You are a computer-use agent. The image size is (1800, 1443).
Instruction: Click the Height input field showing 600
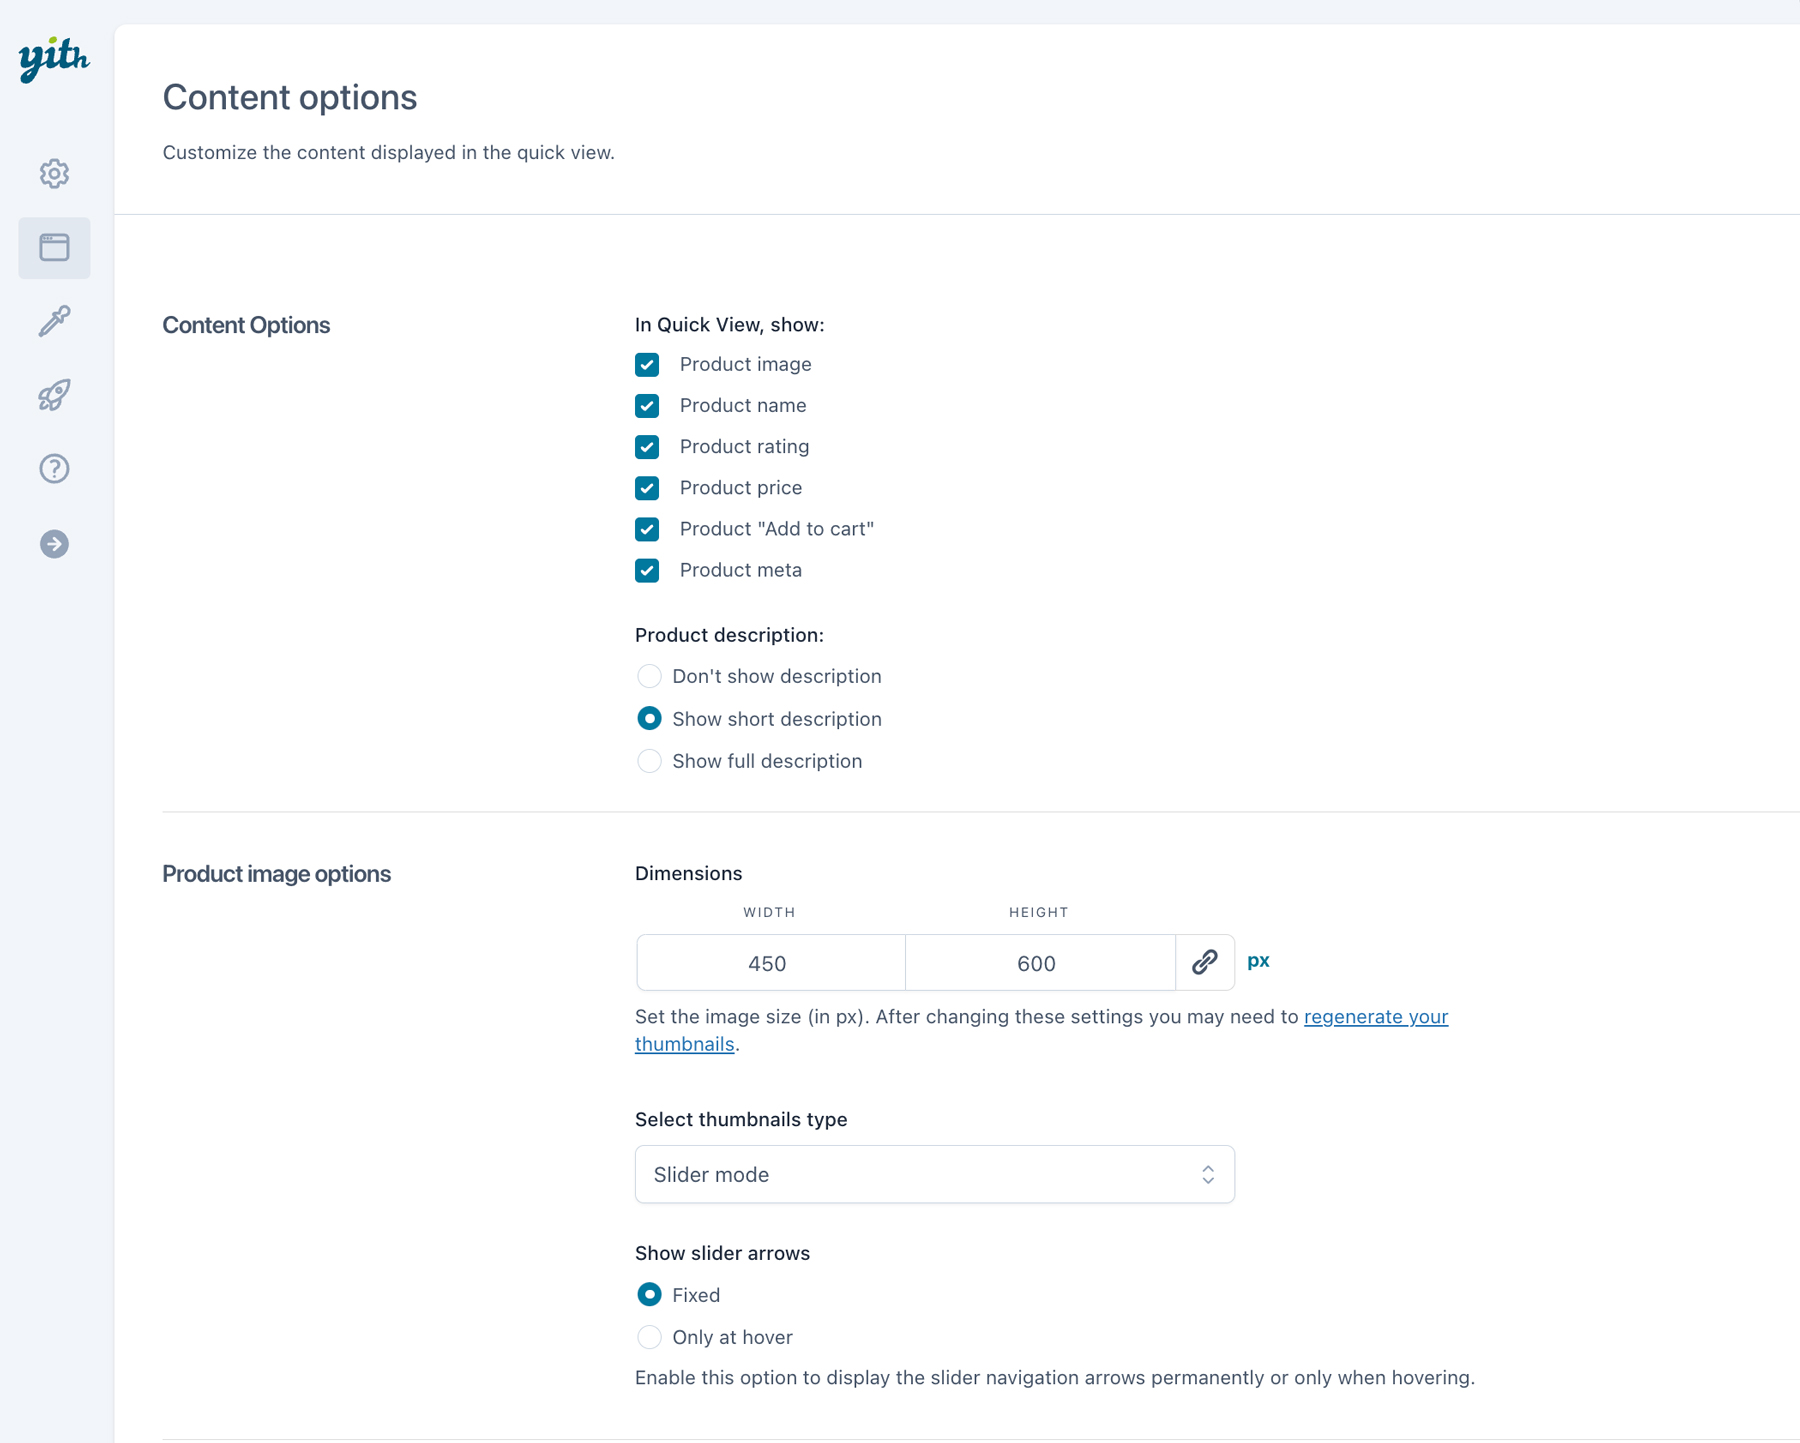click(1039, 963)
